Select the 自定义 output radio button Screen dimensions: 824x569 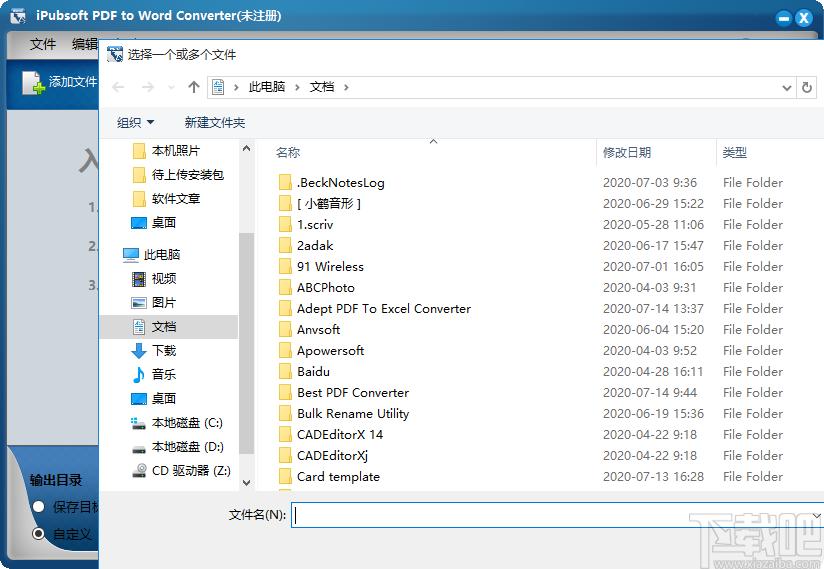[x=38, y=534]
